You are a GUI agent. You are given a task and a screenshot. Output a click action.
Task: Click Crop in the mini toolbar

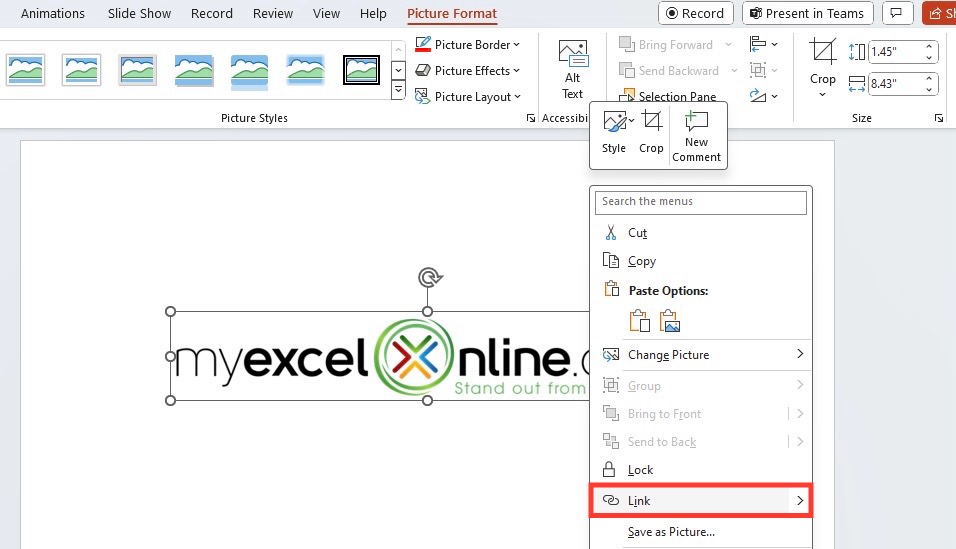click(651, 132)
